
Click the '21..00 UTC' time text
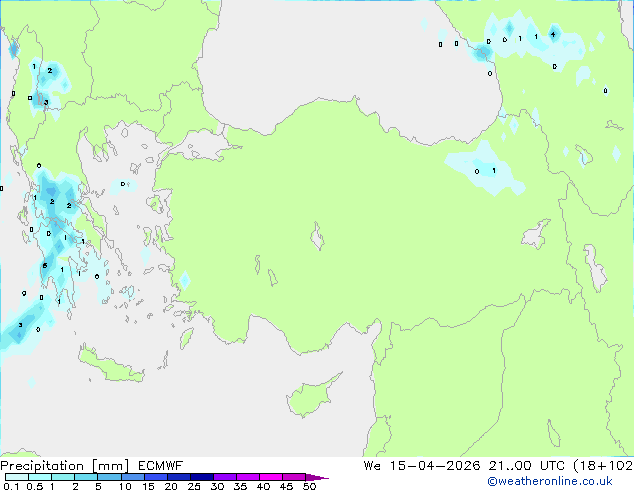[526, 466]
